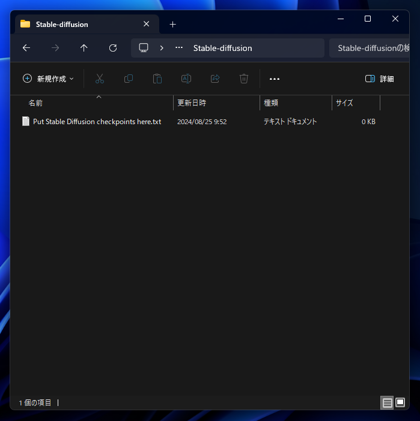
Task: Click the This PC monitor icon in address bar
Action: (144, 48)
